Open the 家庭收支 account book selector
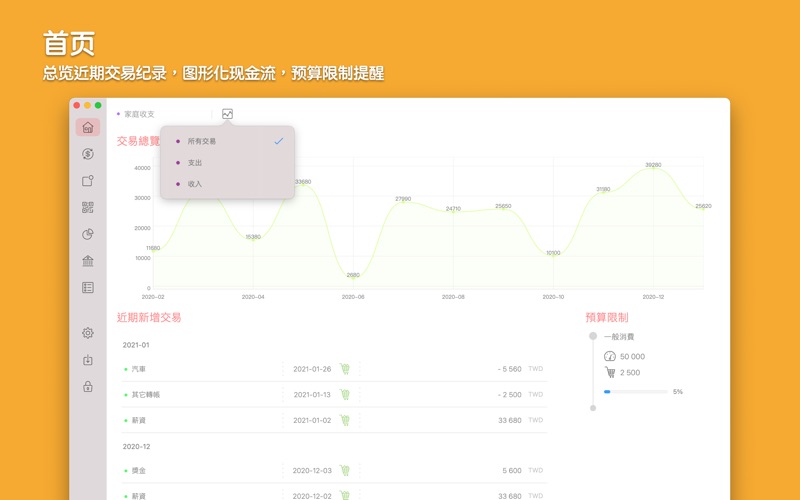Image resolution: width=800 pixels, height=500 pixels. click(138, 114)
